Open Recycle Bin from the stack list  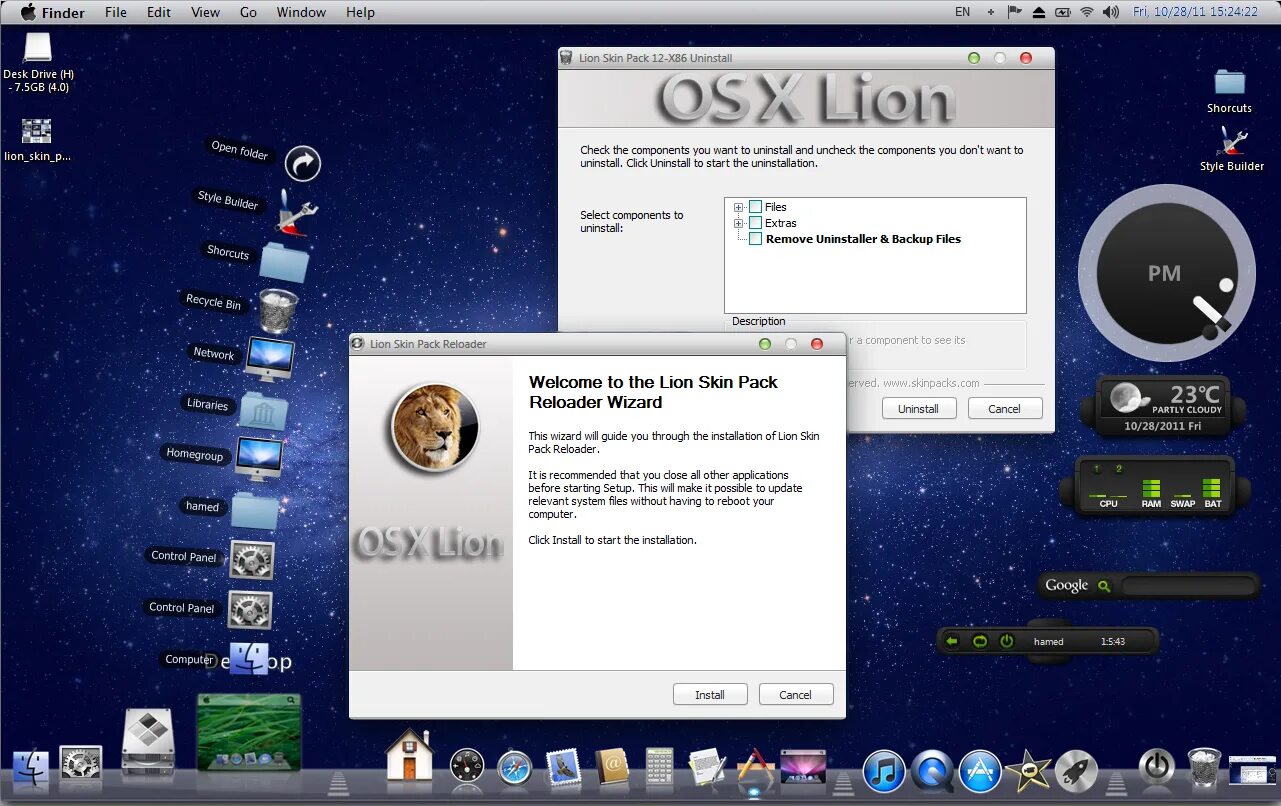278,310
